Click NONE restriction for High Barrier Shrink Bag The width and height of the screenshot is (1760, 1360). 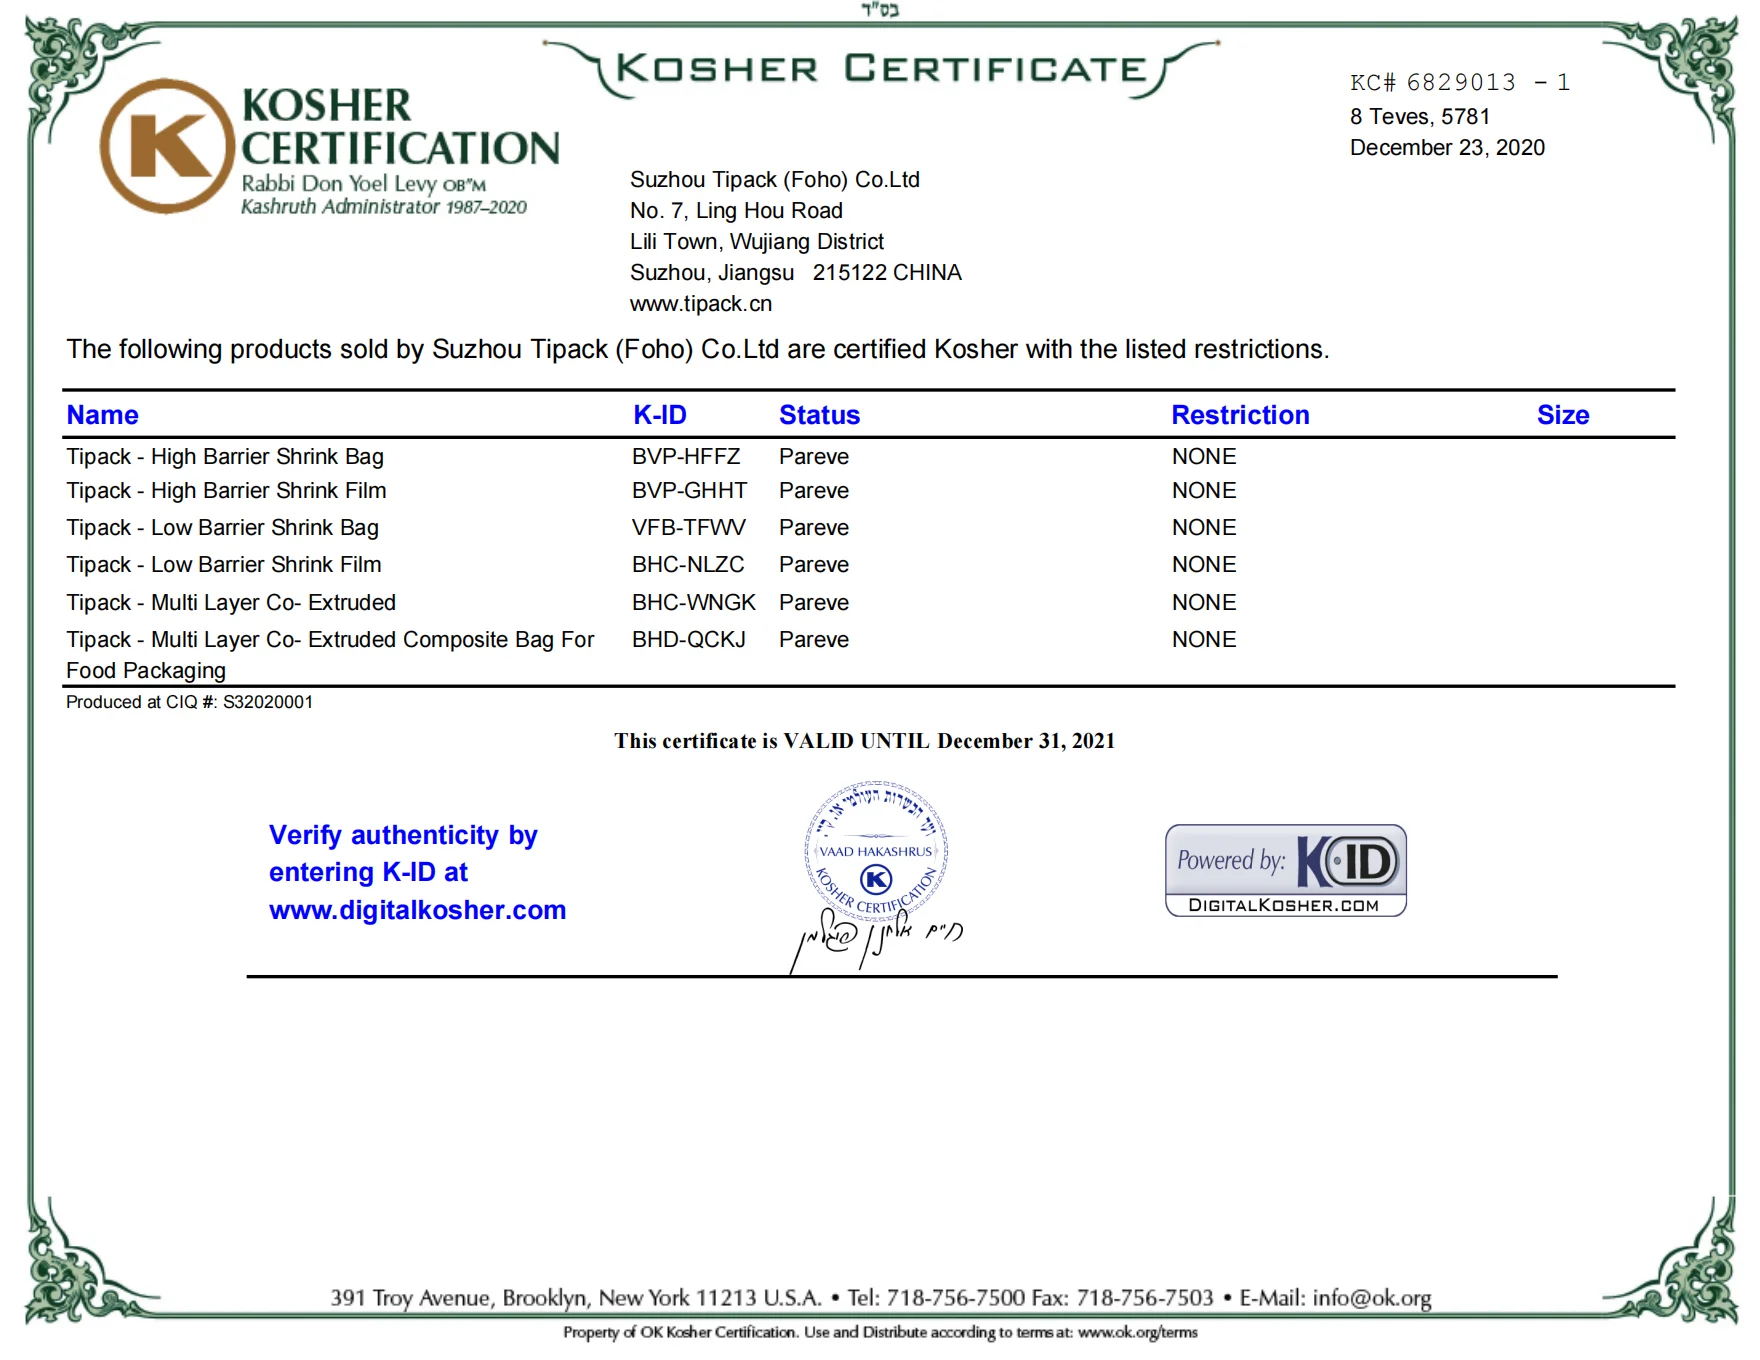pyautogui.click(x=1204, y=457)
